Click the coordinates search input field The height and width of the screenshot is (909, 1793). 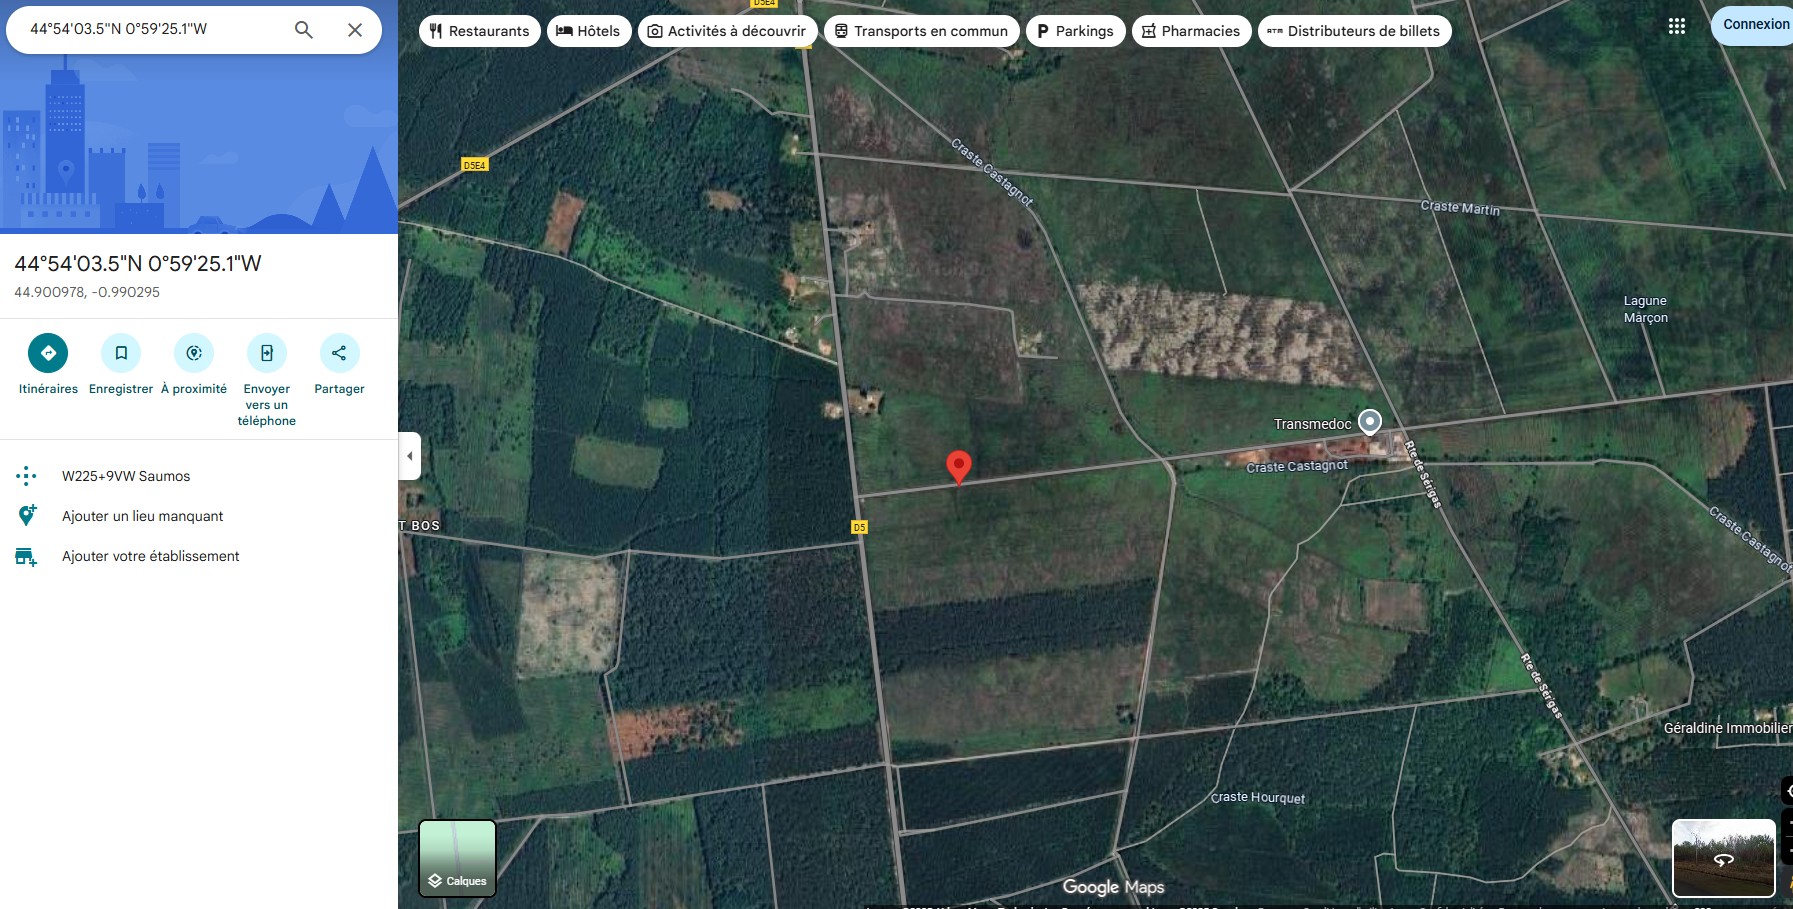(x=150, y=29)
